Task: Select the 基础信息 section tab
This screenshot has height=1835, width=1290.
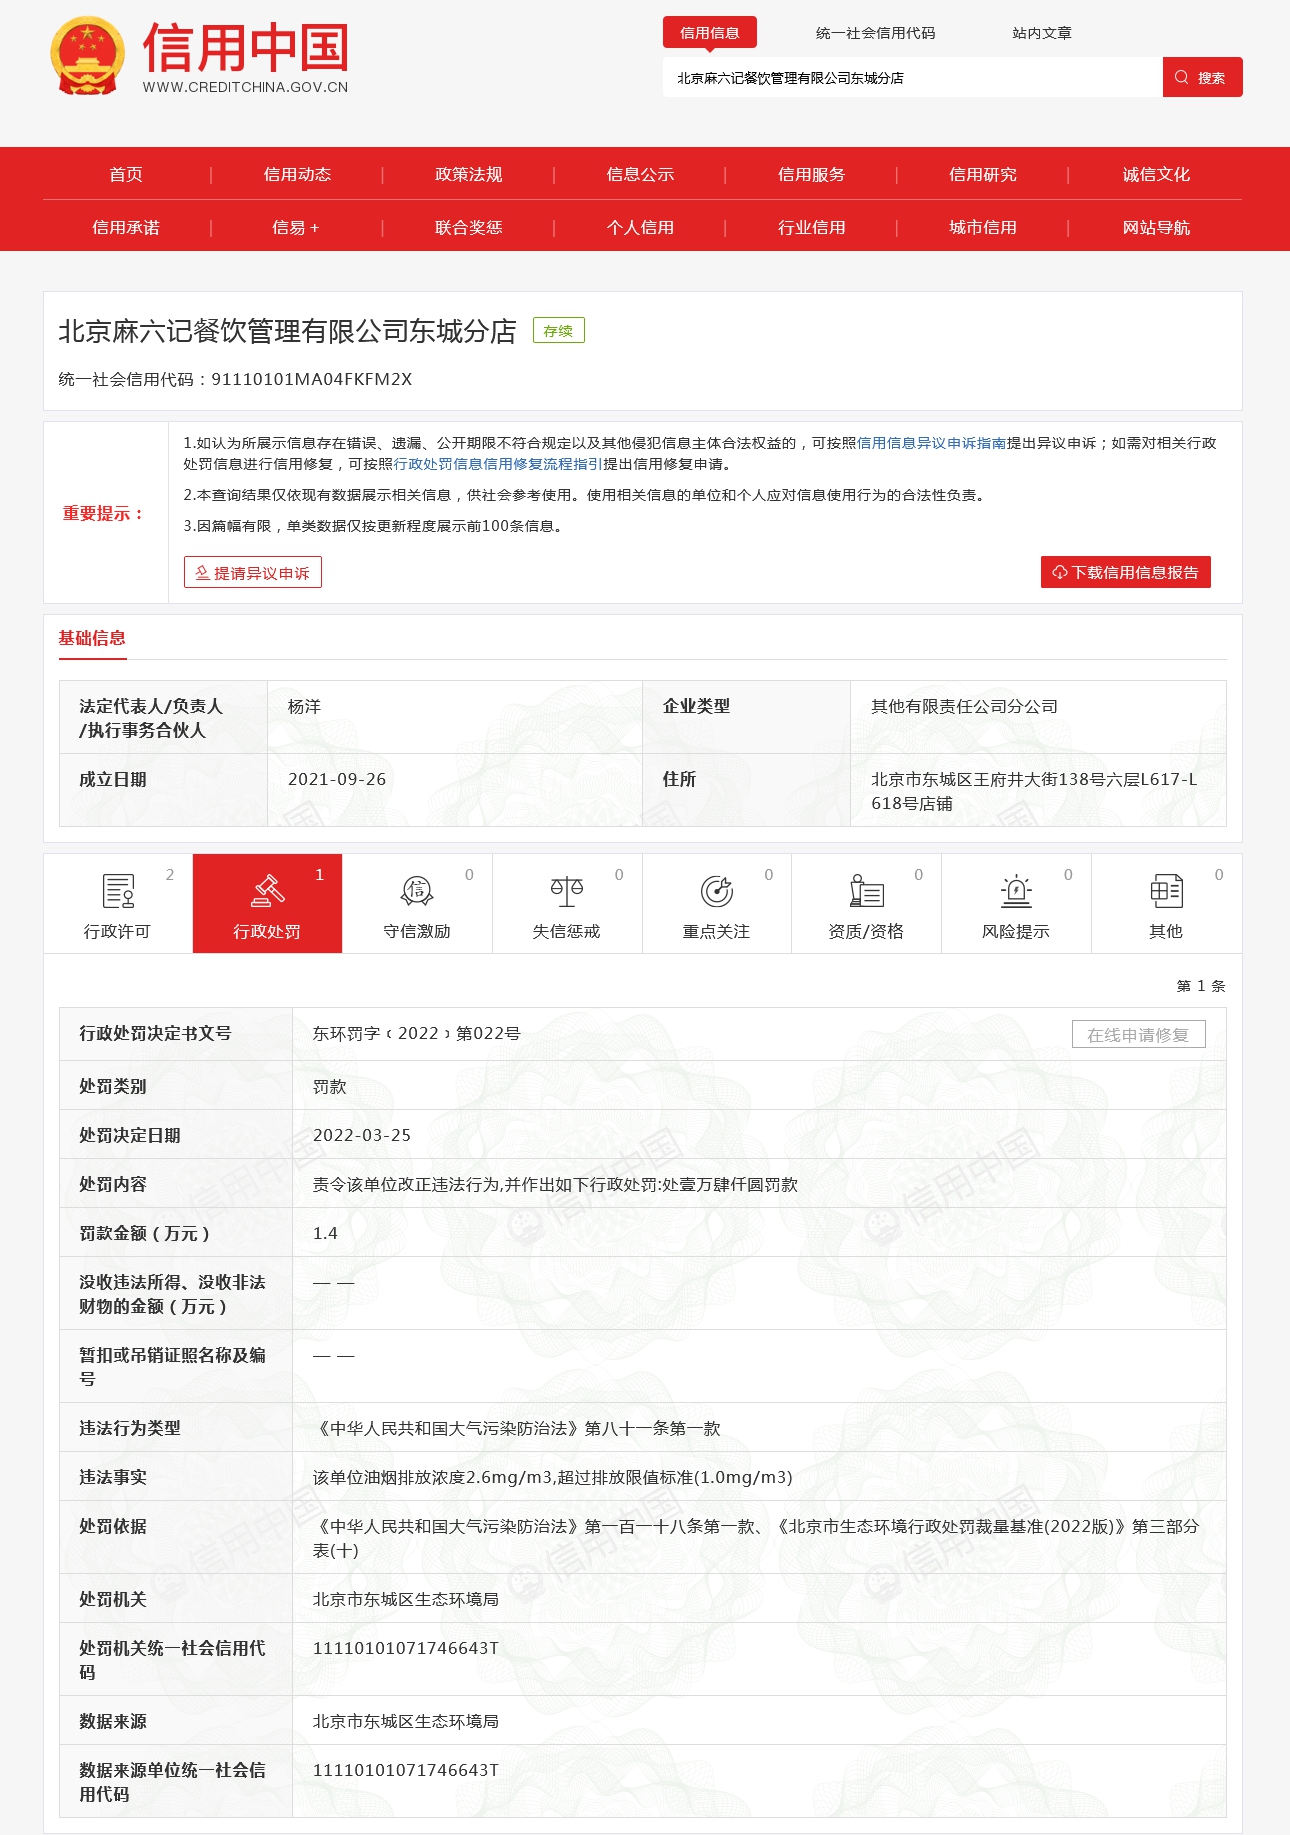Action: (92, 638)
